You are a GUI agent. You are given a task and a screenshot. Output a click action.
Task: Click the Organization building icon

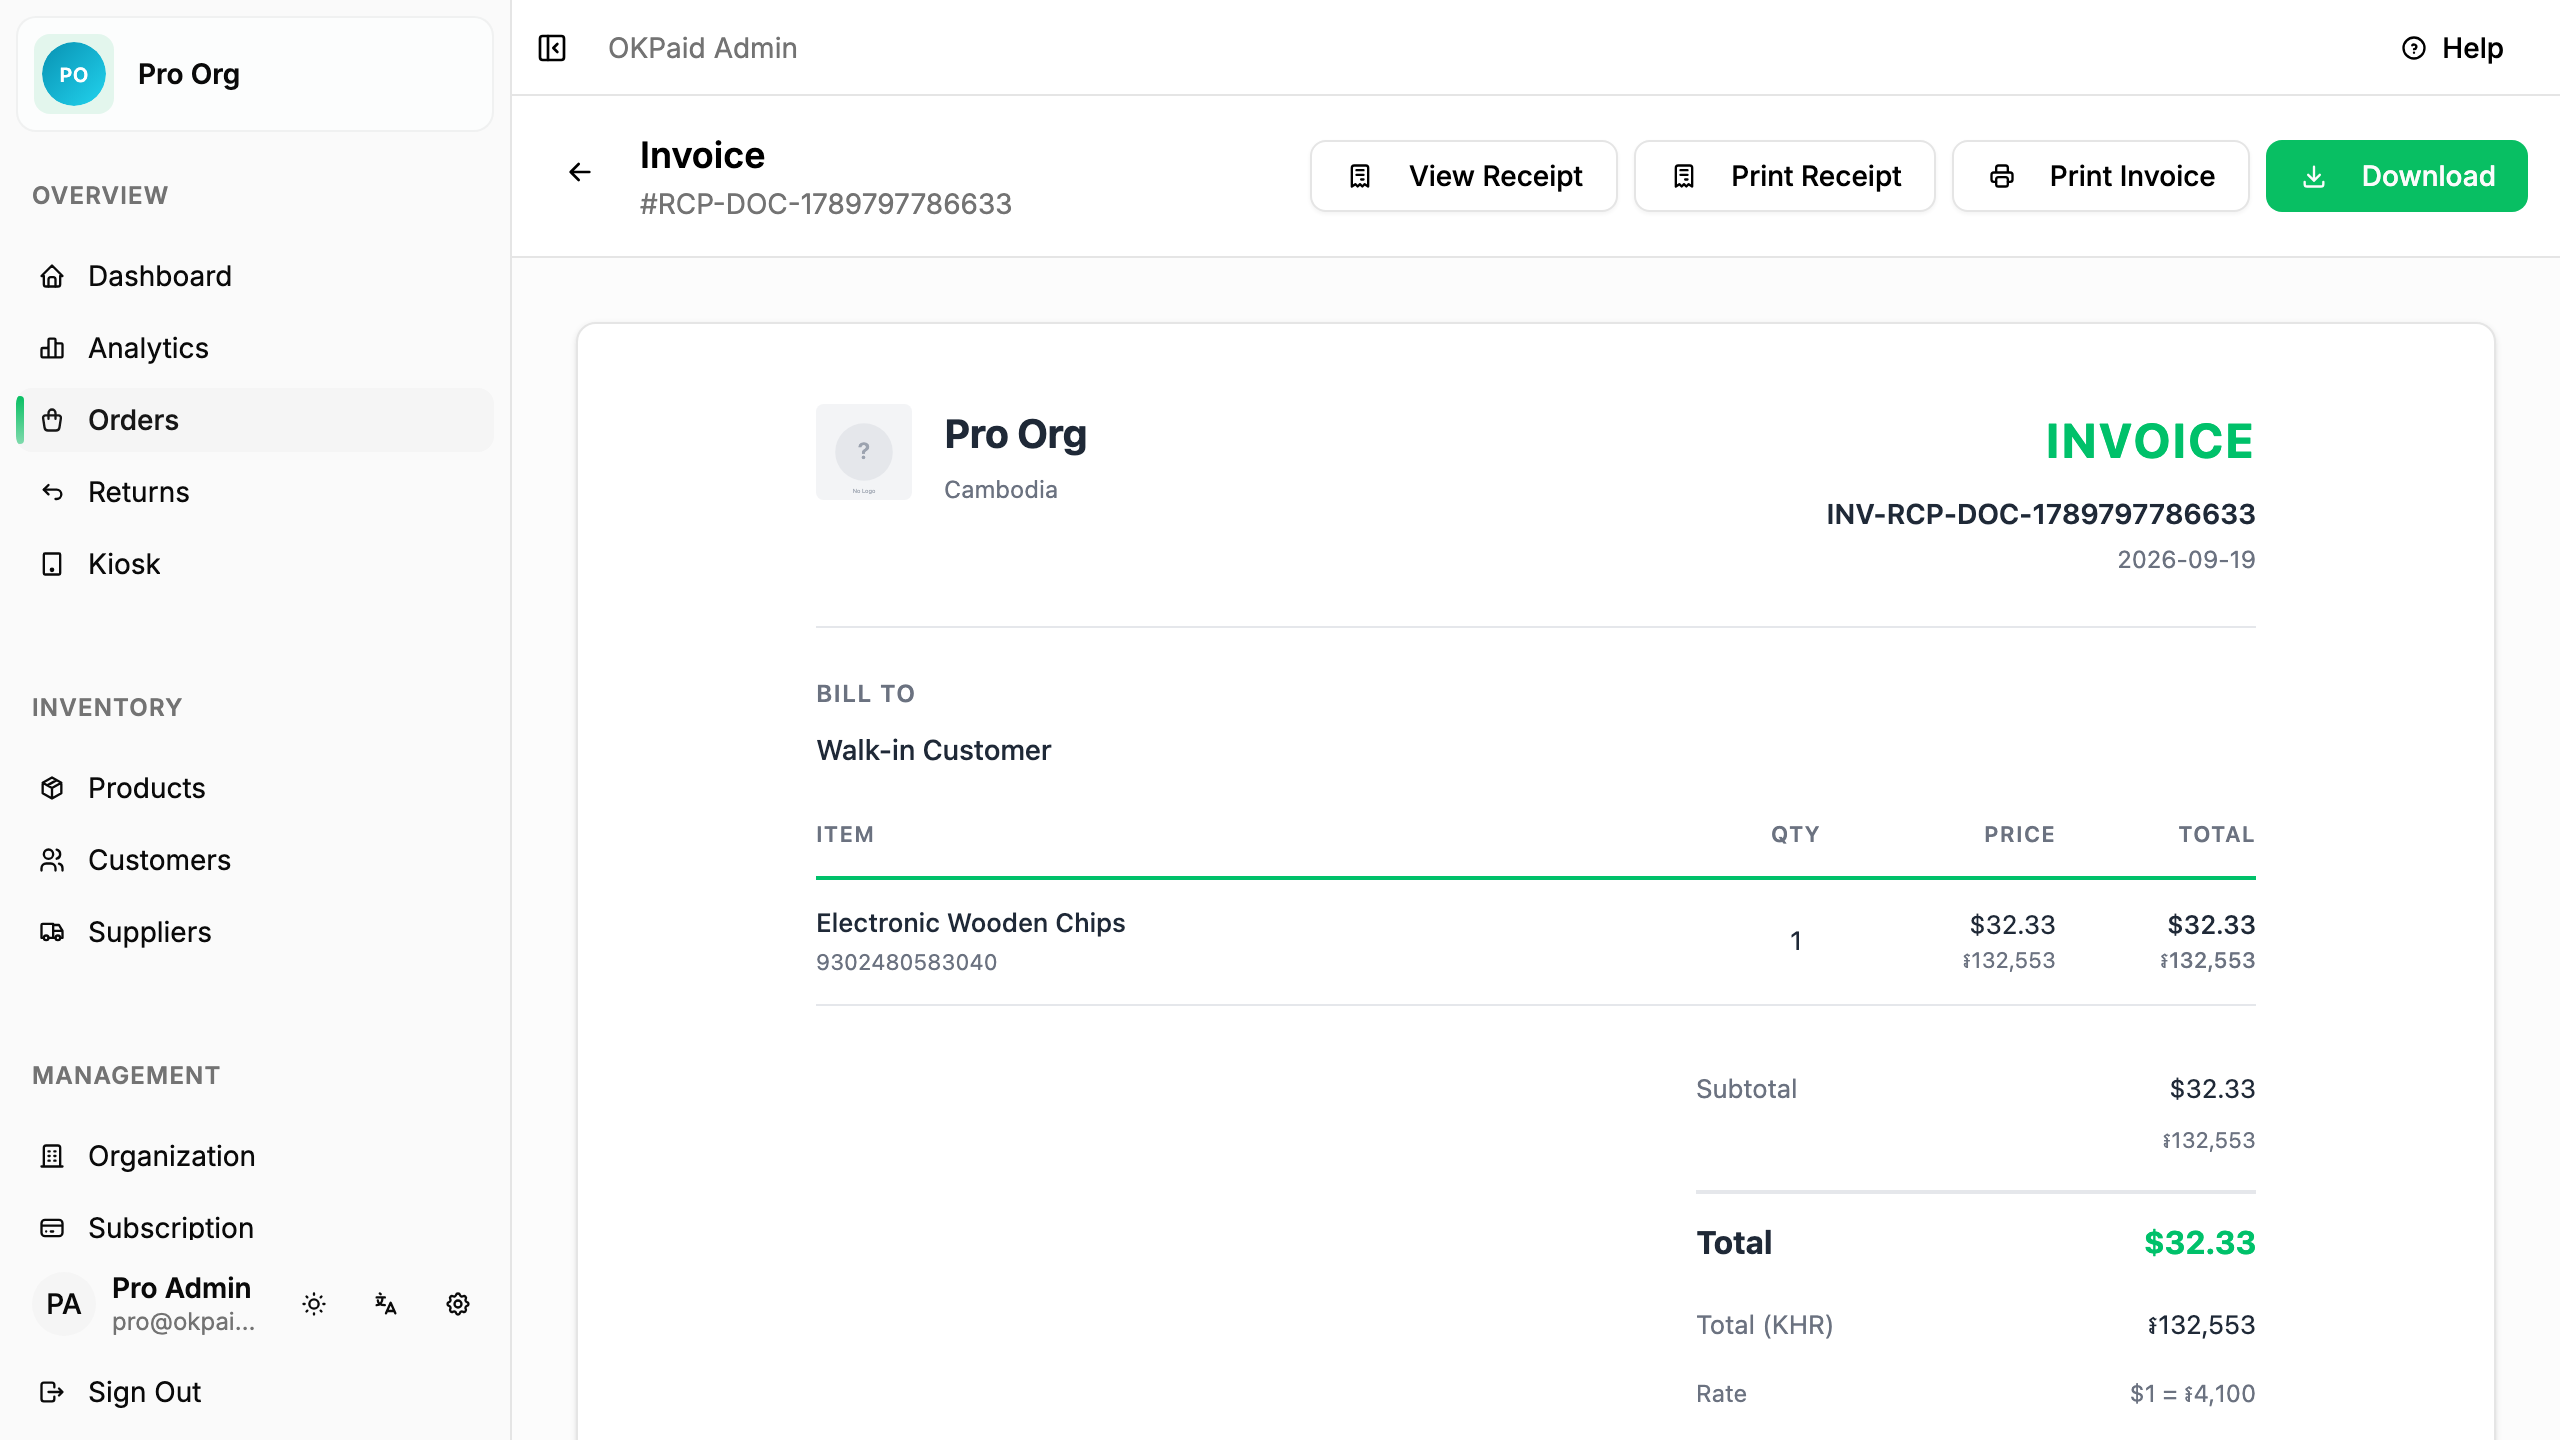[x=52, y=1156]
